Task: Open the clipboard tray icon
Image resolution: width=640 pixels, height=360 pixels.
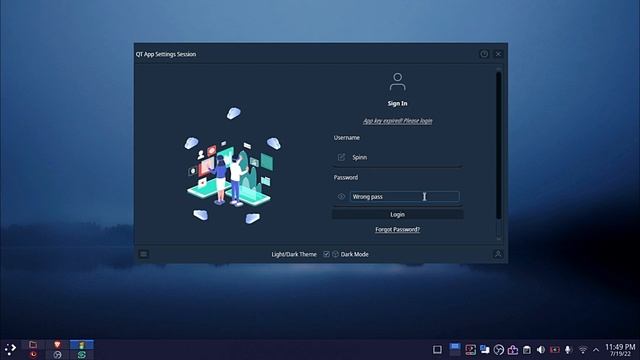Action: pyautogui.click(x=527, y=349)
